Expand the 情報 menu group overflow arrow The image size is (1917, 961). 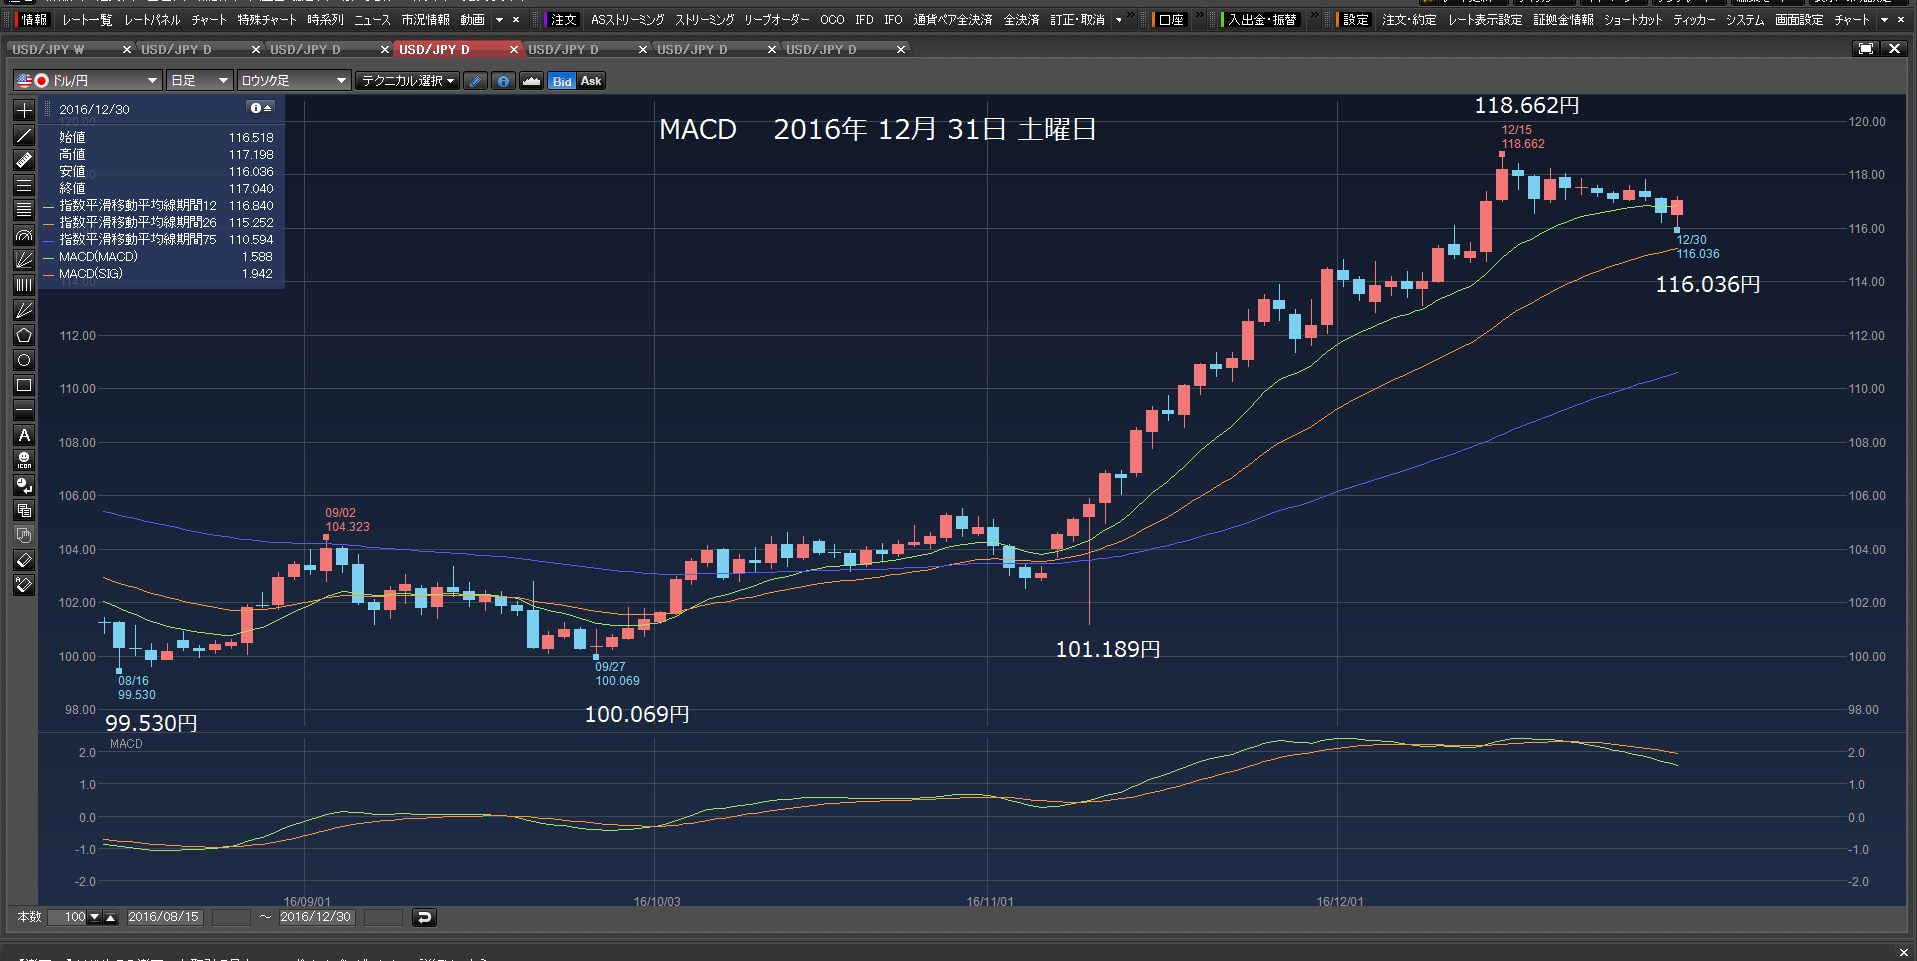pyautogui.click(x=499, y=20)
